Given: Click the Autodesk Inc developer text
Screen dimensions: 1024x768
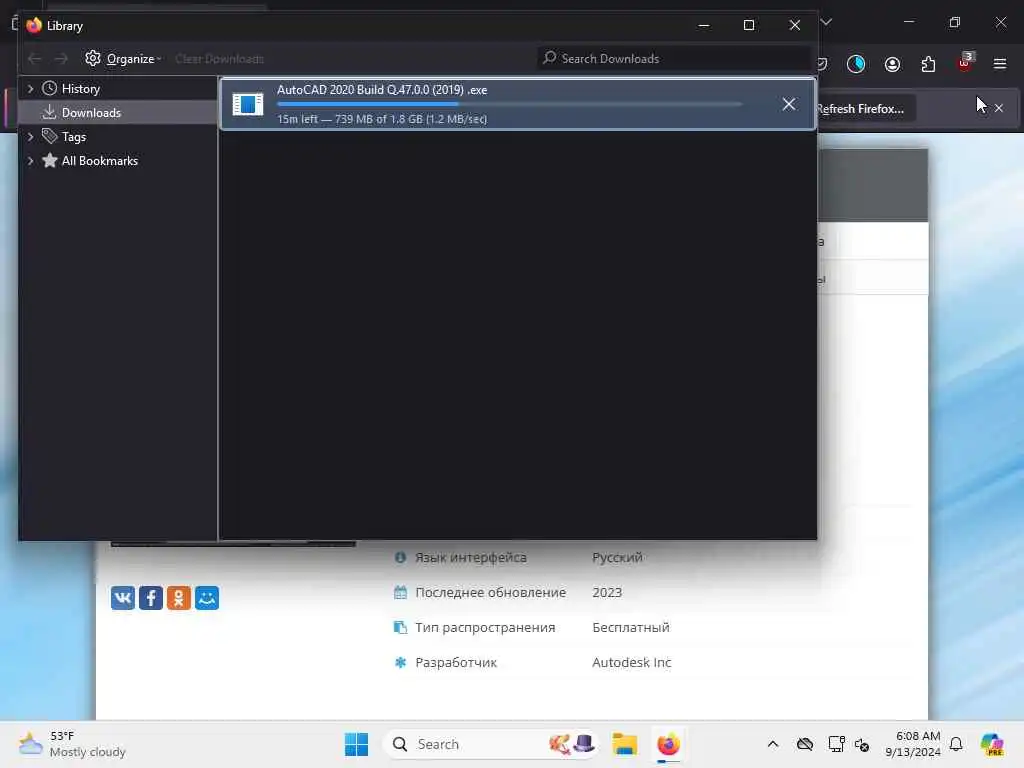Looking at the screenshot, I should click(632, 662).
